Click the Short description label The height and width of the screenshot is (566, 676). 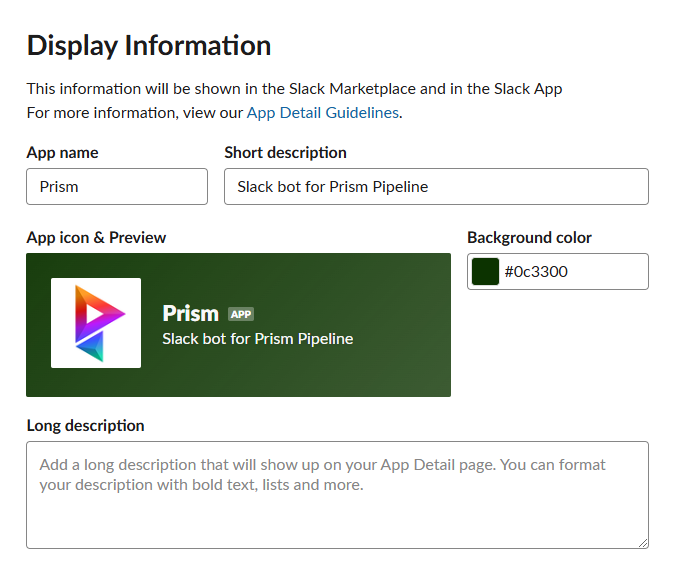pos(285,153)
